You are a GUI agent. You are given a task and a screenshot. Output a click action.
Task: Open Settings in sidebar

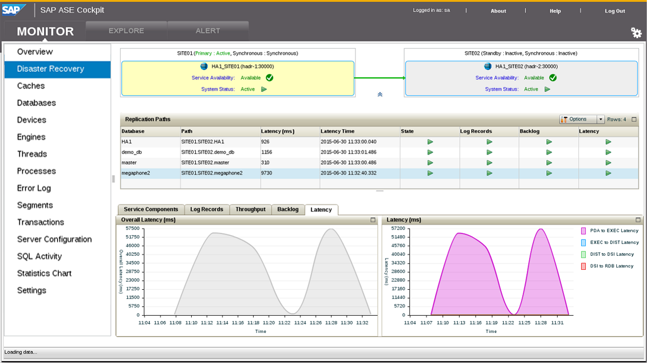(x=57, y=291)
